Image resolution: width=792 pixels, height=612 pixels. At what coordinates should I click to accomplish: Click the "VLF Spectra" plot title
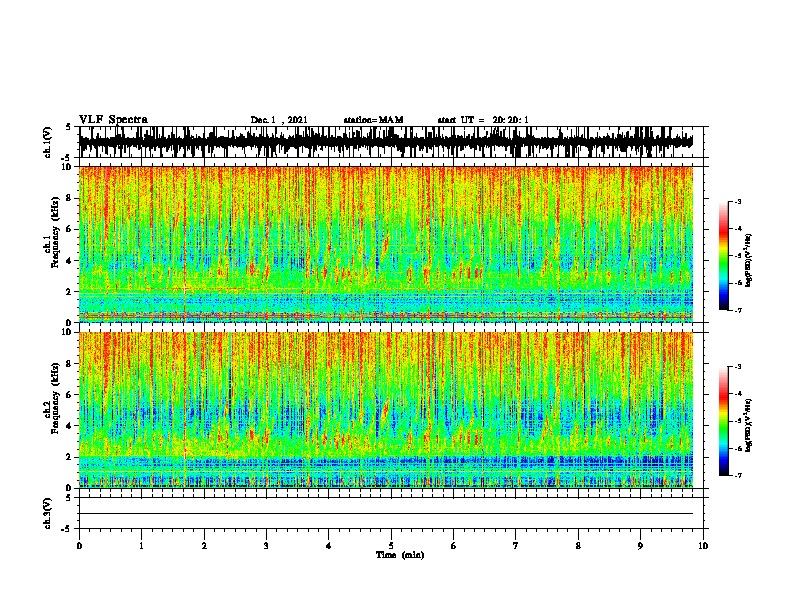pos(113,120)
